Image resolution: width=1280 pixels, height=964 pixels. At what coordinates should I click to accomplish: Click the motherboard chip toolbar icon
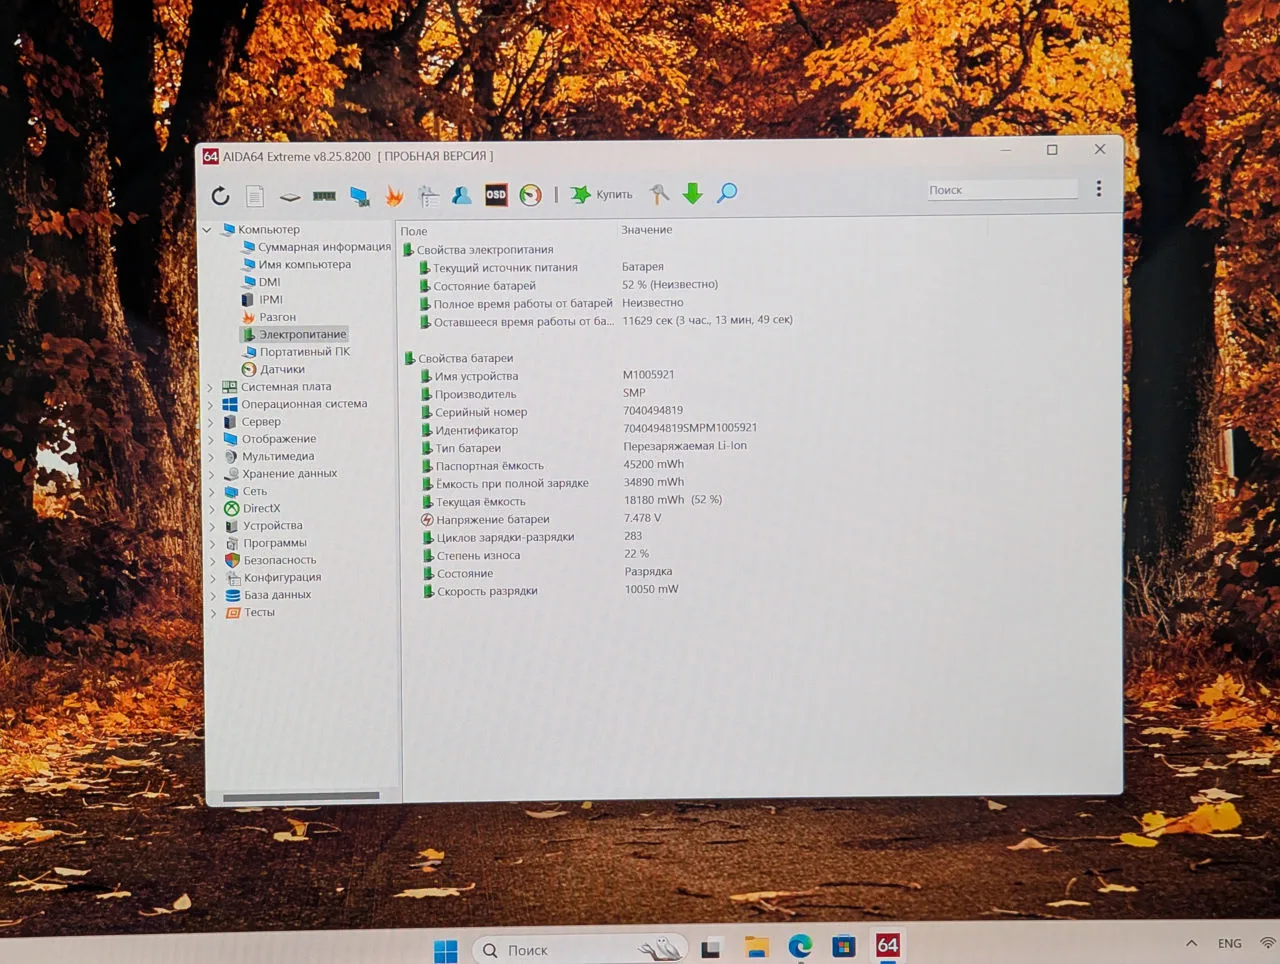point(290,196)
